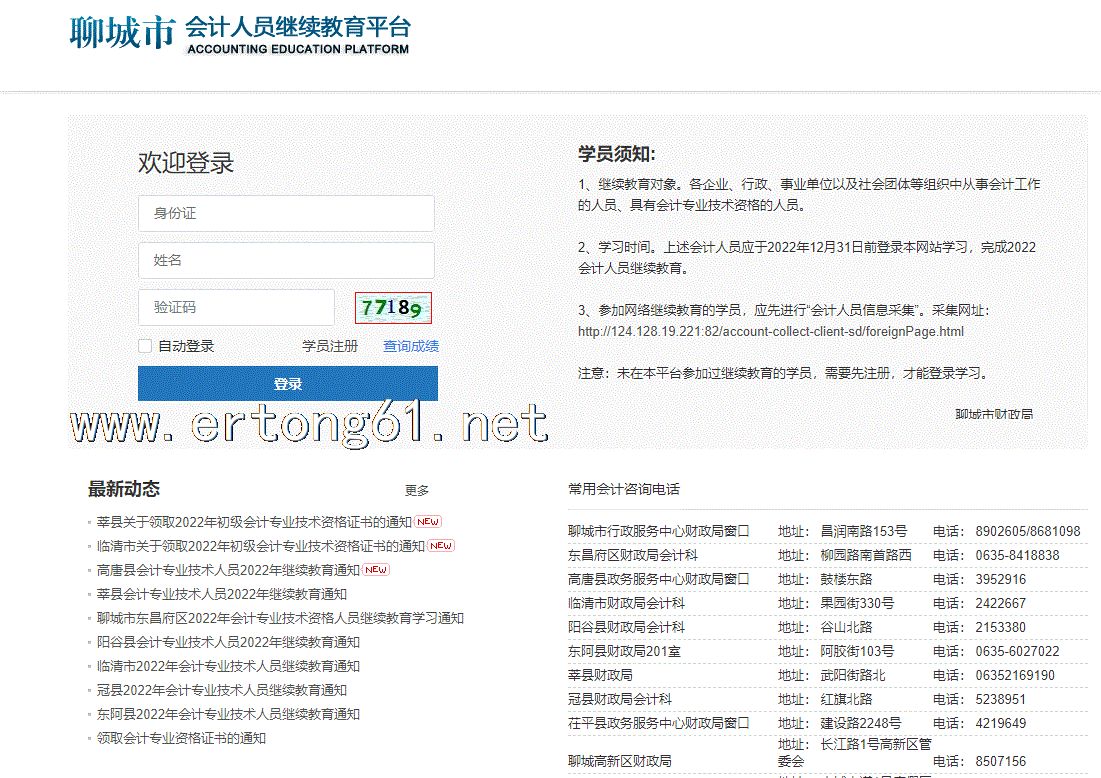Open the 学员注册 link
The height and width of the screenshot is (778, 1101).
point(330,346)
